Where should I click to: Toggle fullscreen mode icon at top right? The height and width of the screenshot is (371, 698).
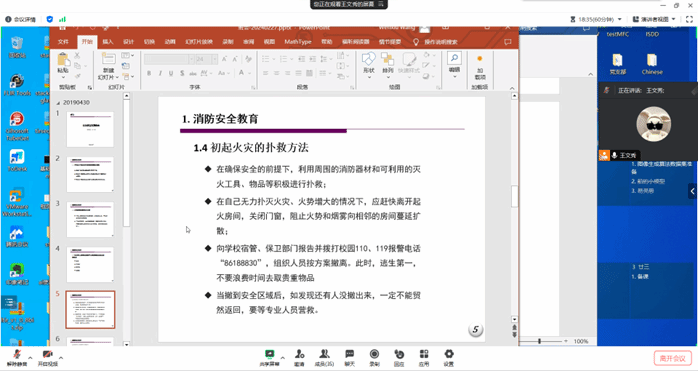point(689,19)
